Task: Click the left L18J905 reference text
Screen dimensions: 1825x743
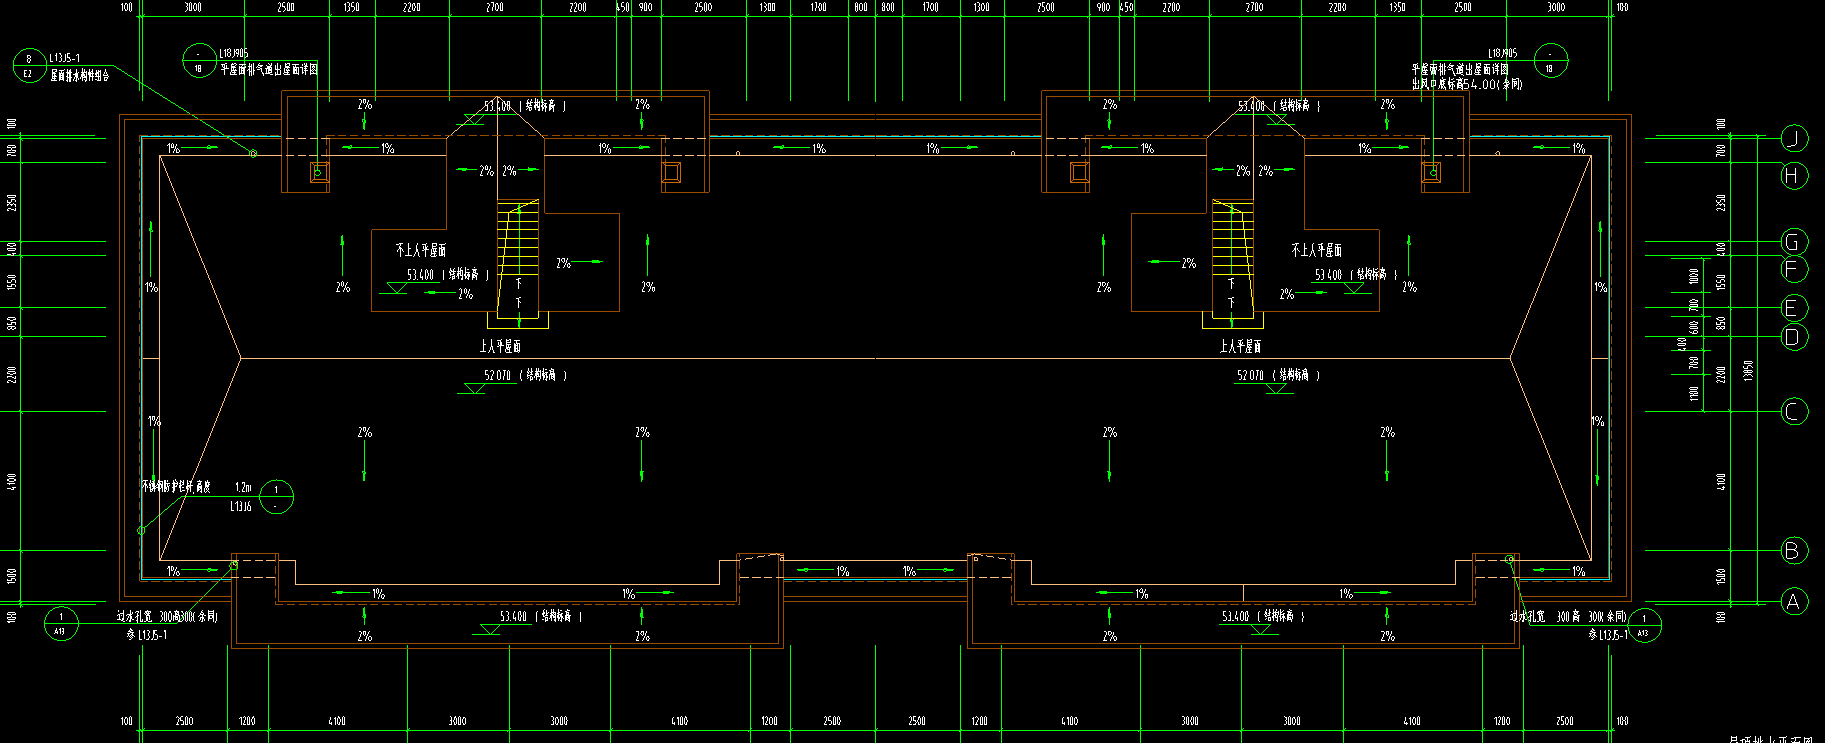Action: point(234,53)
